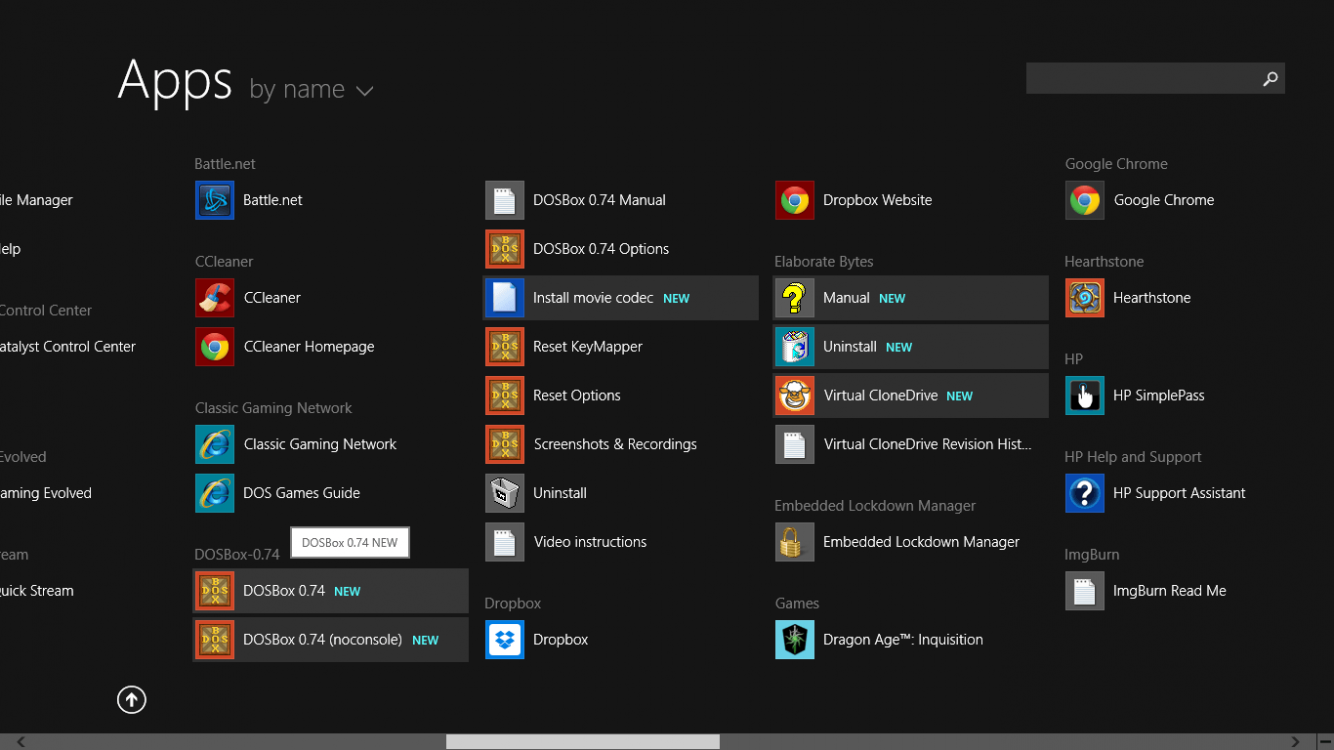The width and height of the screenshot is (1334, 750).
Task: Click 'Catalyst Control Center' app label
Action: point(68,347)
